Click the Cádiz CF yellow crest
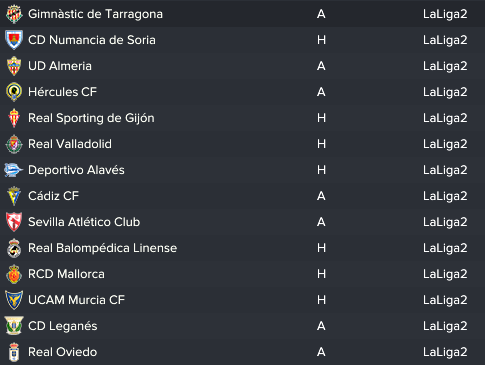Viewport: 485px width, 365px height. coord(14,196)
